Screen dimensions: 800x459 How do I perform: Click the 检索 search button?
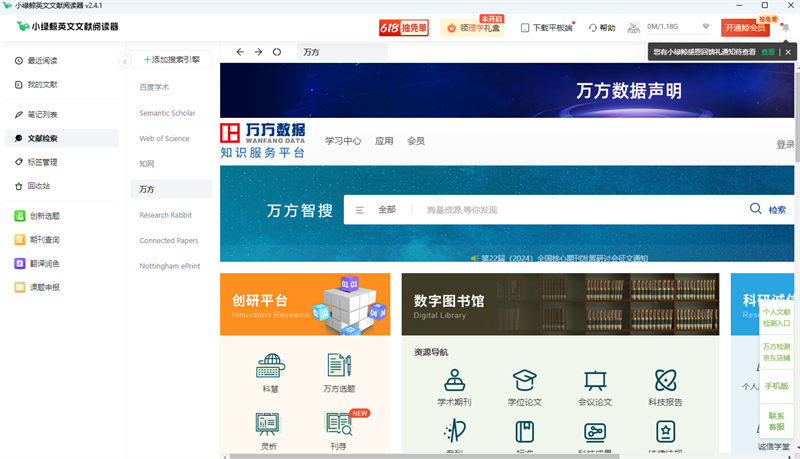tap(768, 209)
